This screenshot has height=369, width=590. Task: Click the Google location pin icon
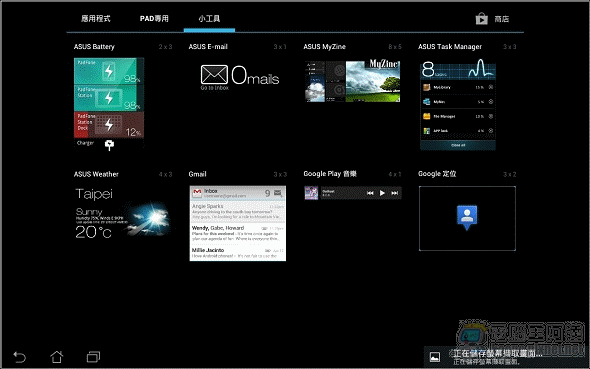coord(467,217)
